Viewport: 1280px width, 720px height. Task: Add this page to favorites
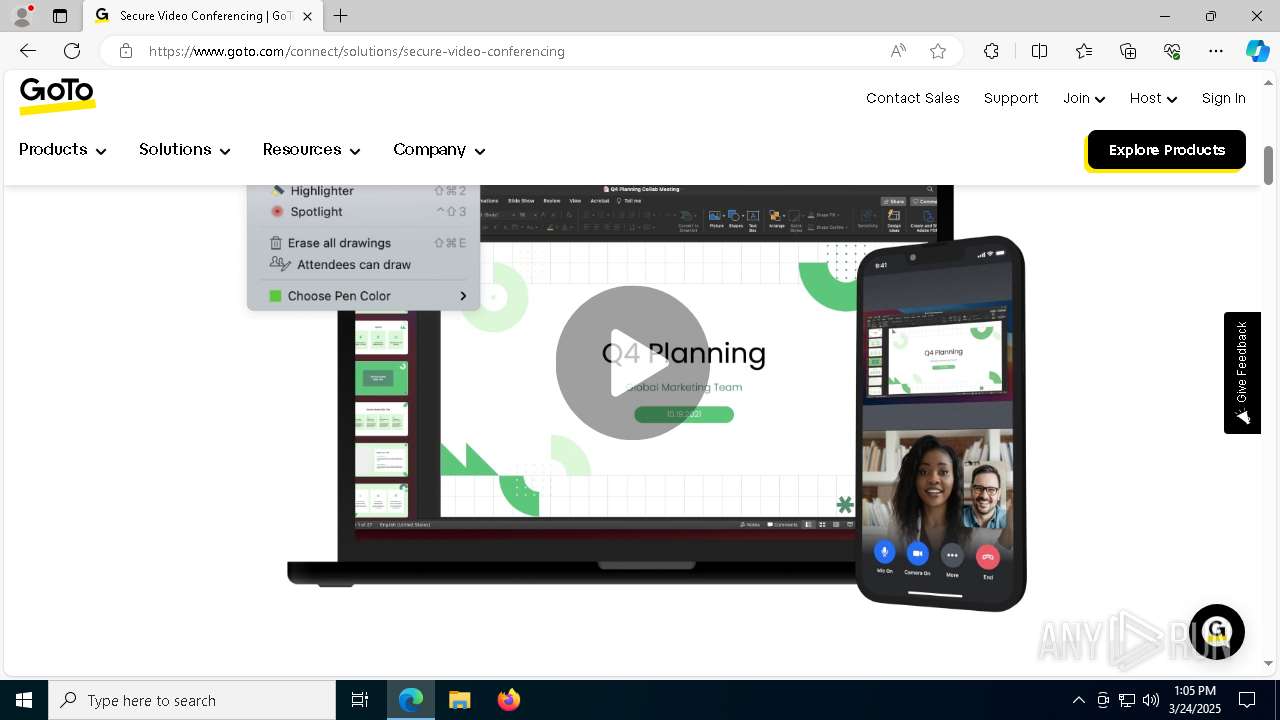coord(938,51)
